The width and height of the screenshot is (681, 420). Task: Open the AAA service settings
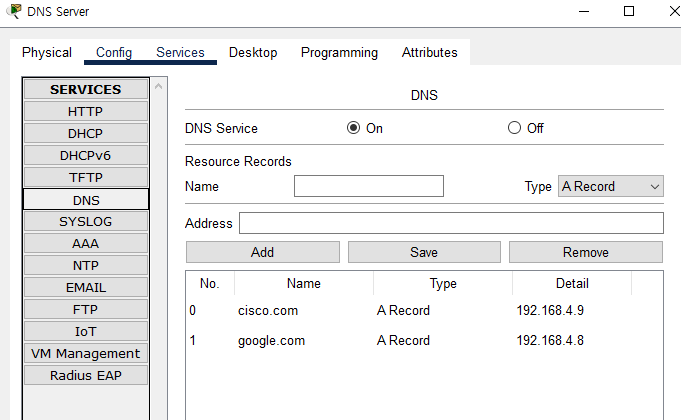(86, 244)
